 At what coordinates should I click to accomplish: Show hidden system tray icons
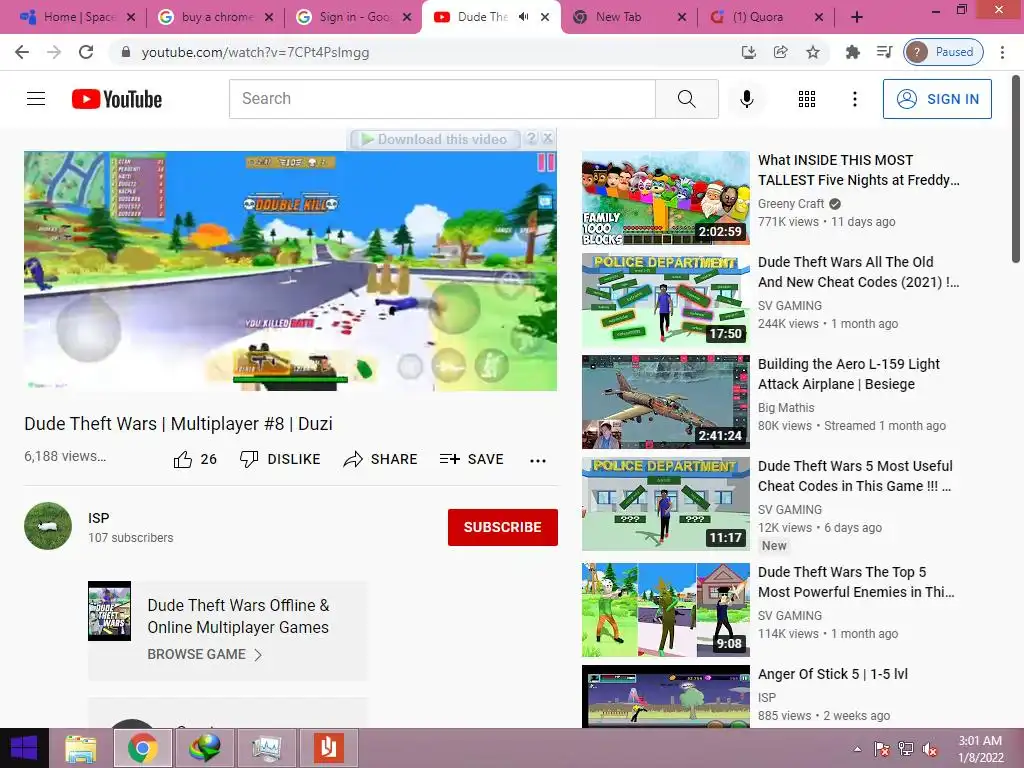(x=857, y=749)
